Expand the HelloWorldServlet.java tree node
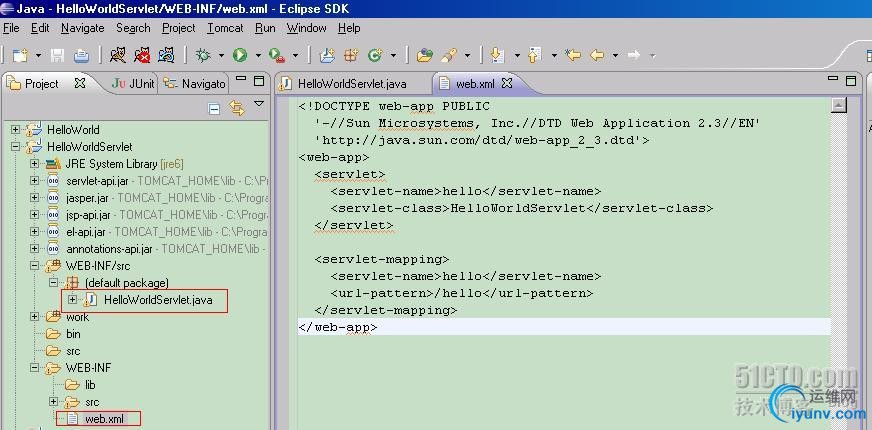The width and height of the screenshot is (872, 430). point(72,300)
